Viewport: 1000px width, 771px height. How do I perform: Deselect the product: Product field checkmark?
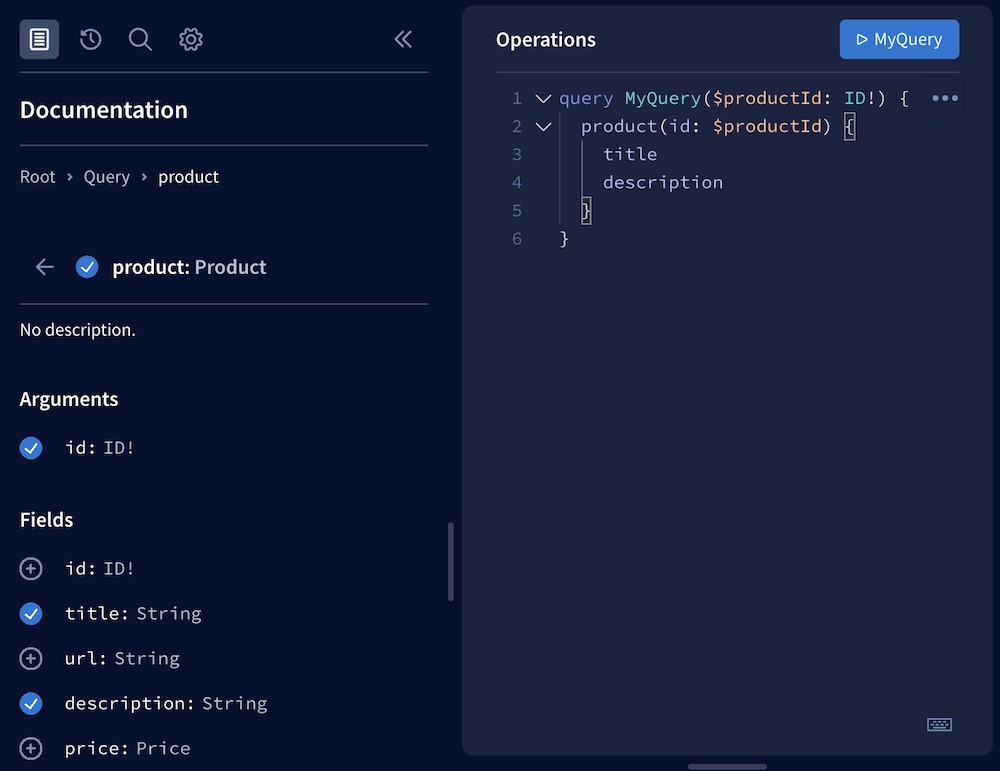tap(87, 267)
